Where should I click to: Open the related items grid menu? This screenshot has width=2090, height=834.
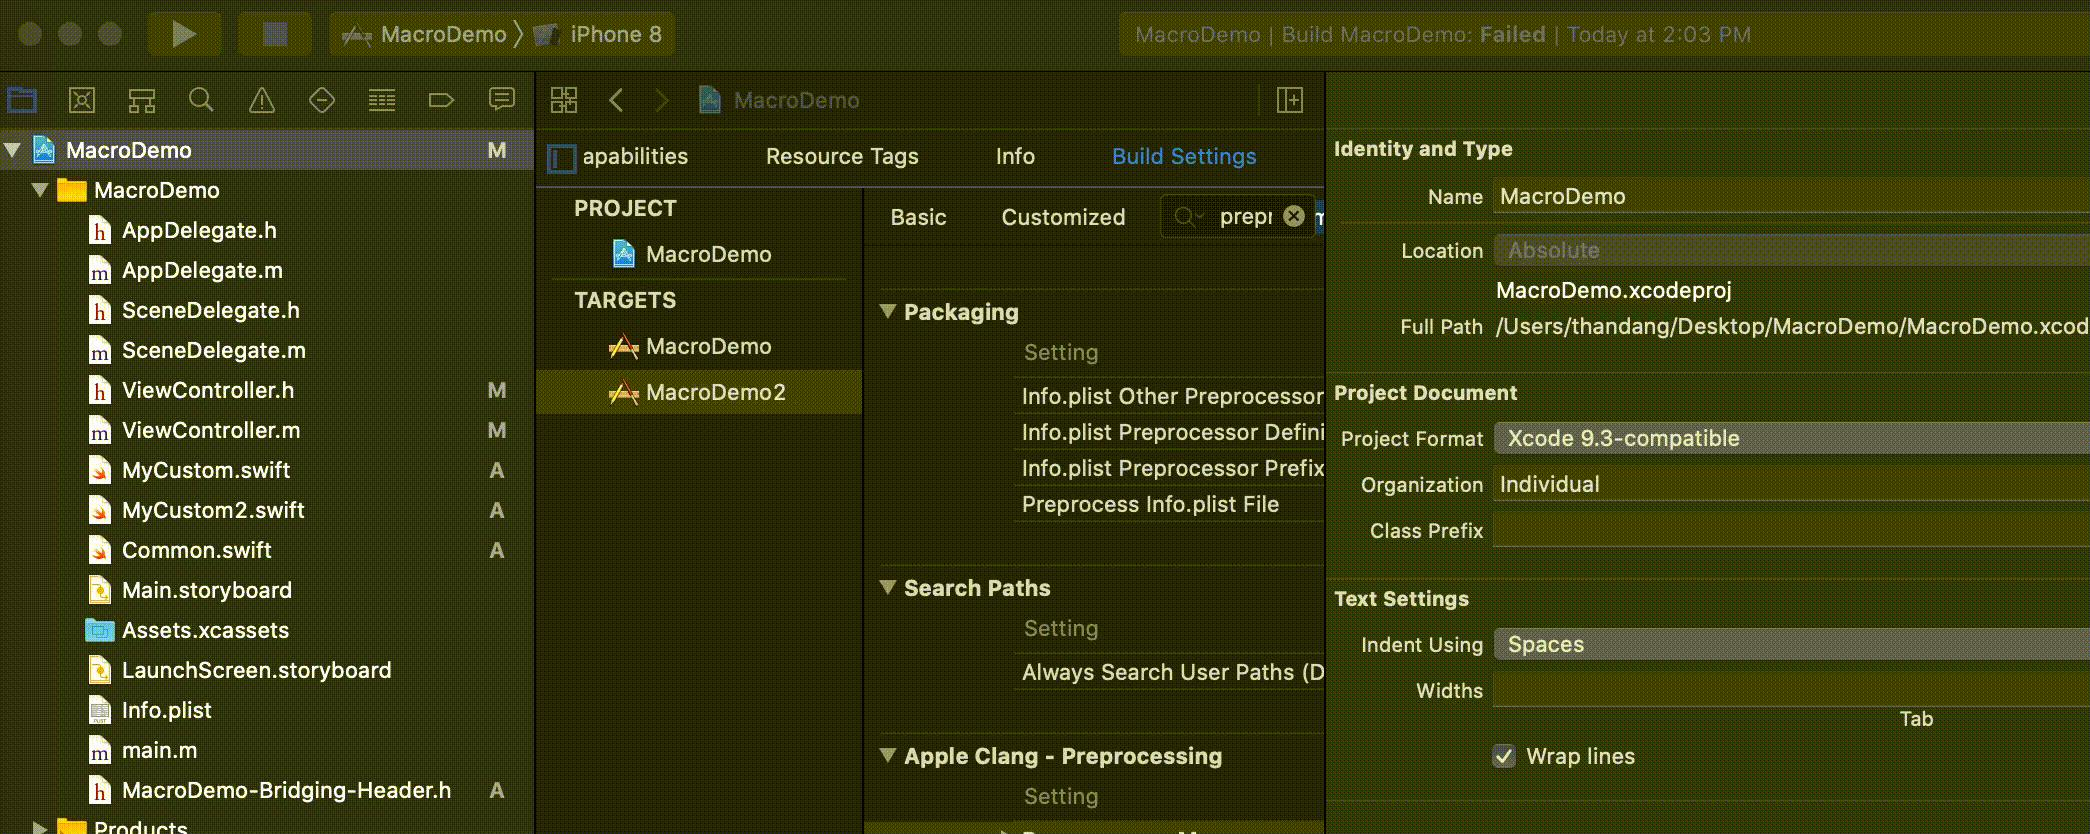tap(564, 100)
